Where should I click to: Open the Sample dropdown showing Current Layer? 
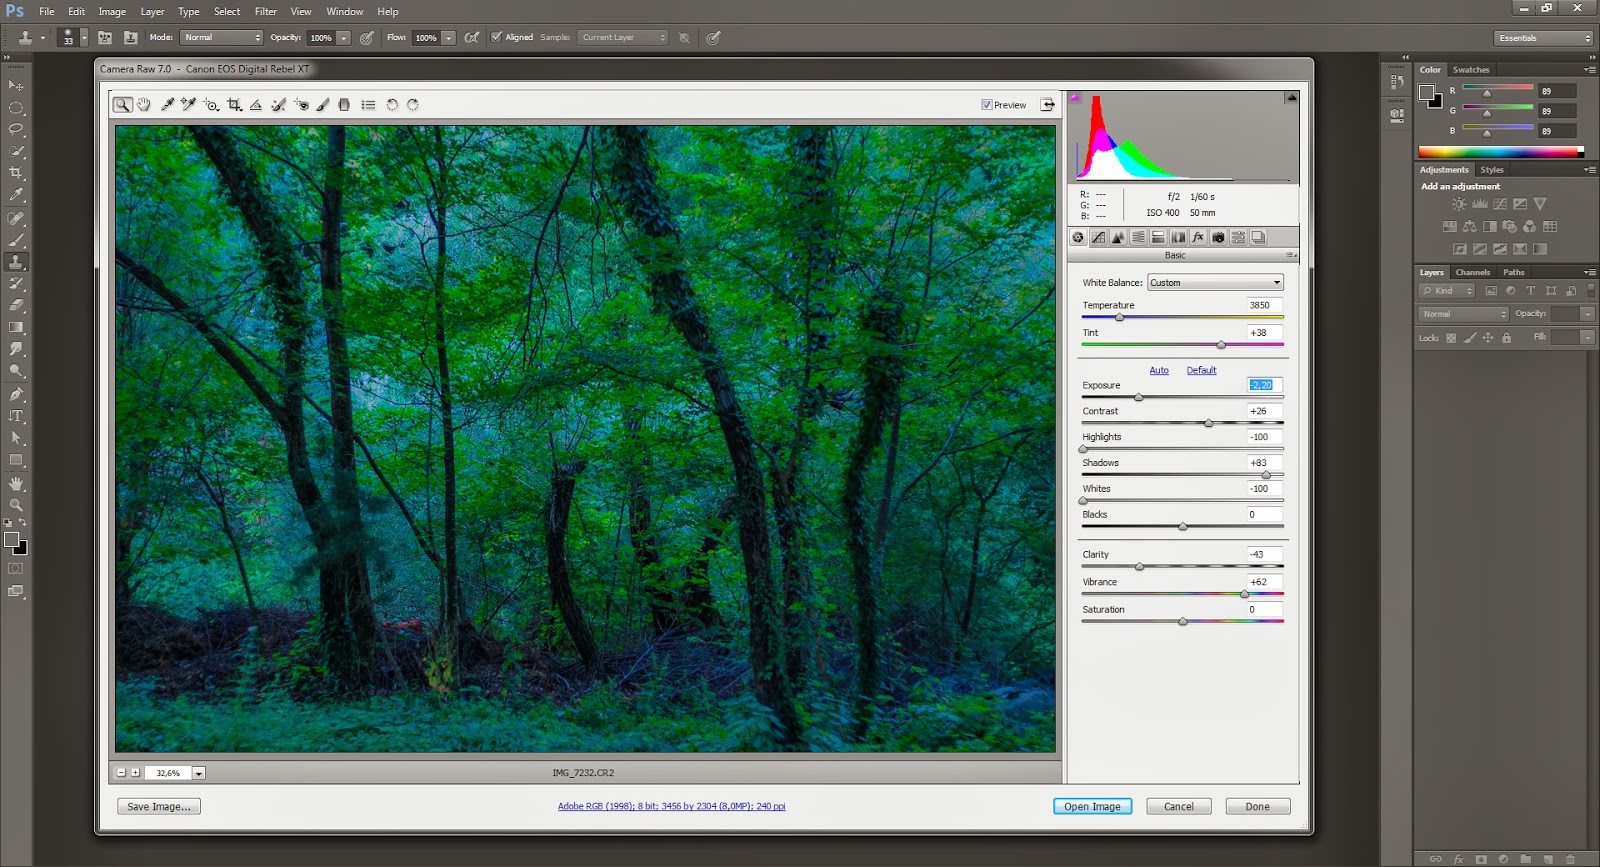[x=623, y=37]
